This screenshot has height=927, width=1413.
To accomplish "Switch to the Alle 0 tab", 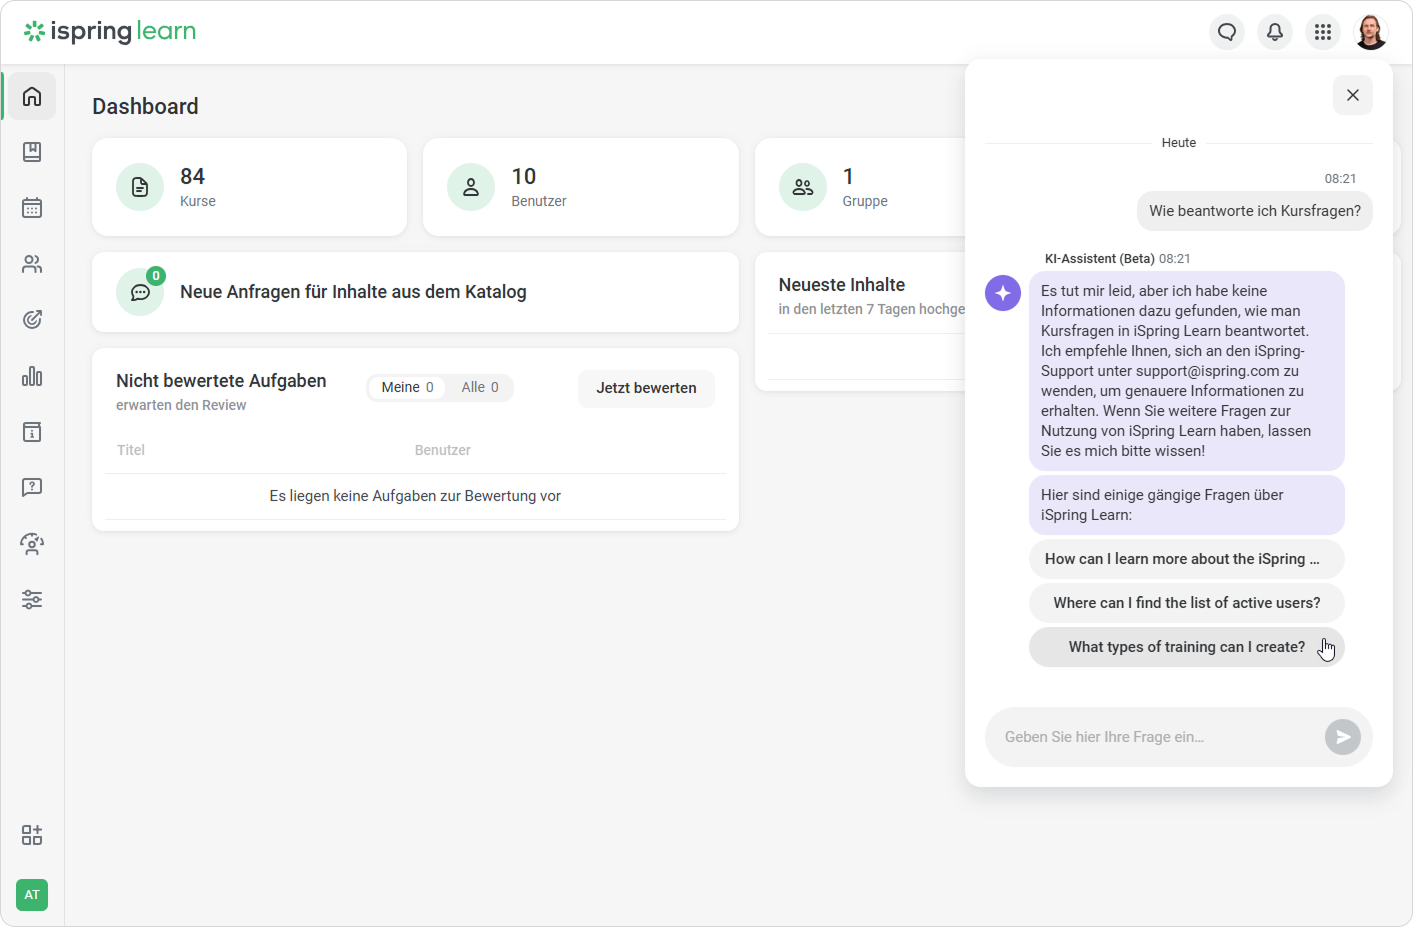I will point(480,387).
